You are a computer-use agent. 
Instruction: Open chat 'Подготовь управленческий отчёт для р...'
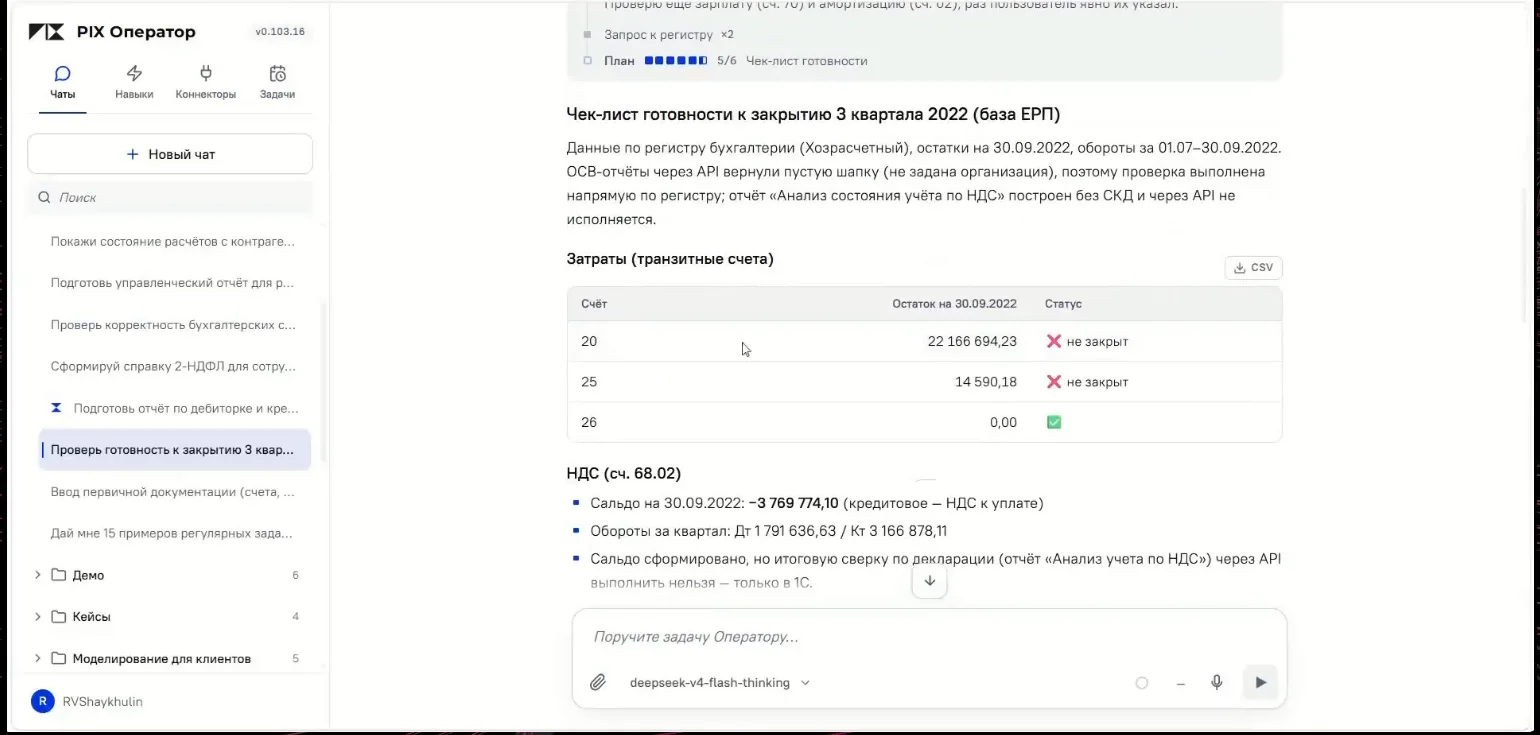[173, 283]
